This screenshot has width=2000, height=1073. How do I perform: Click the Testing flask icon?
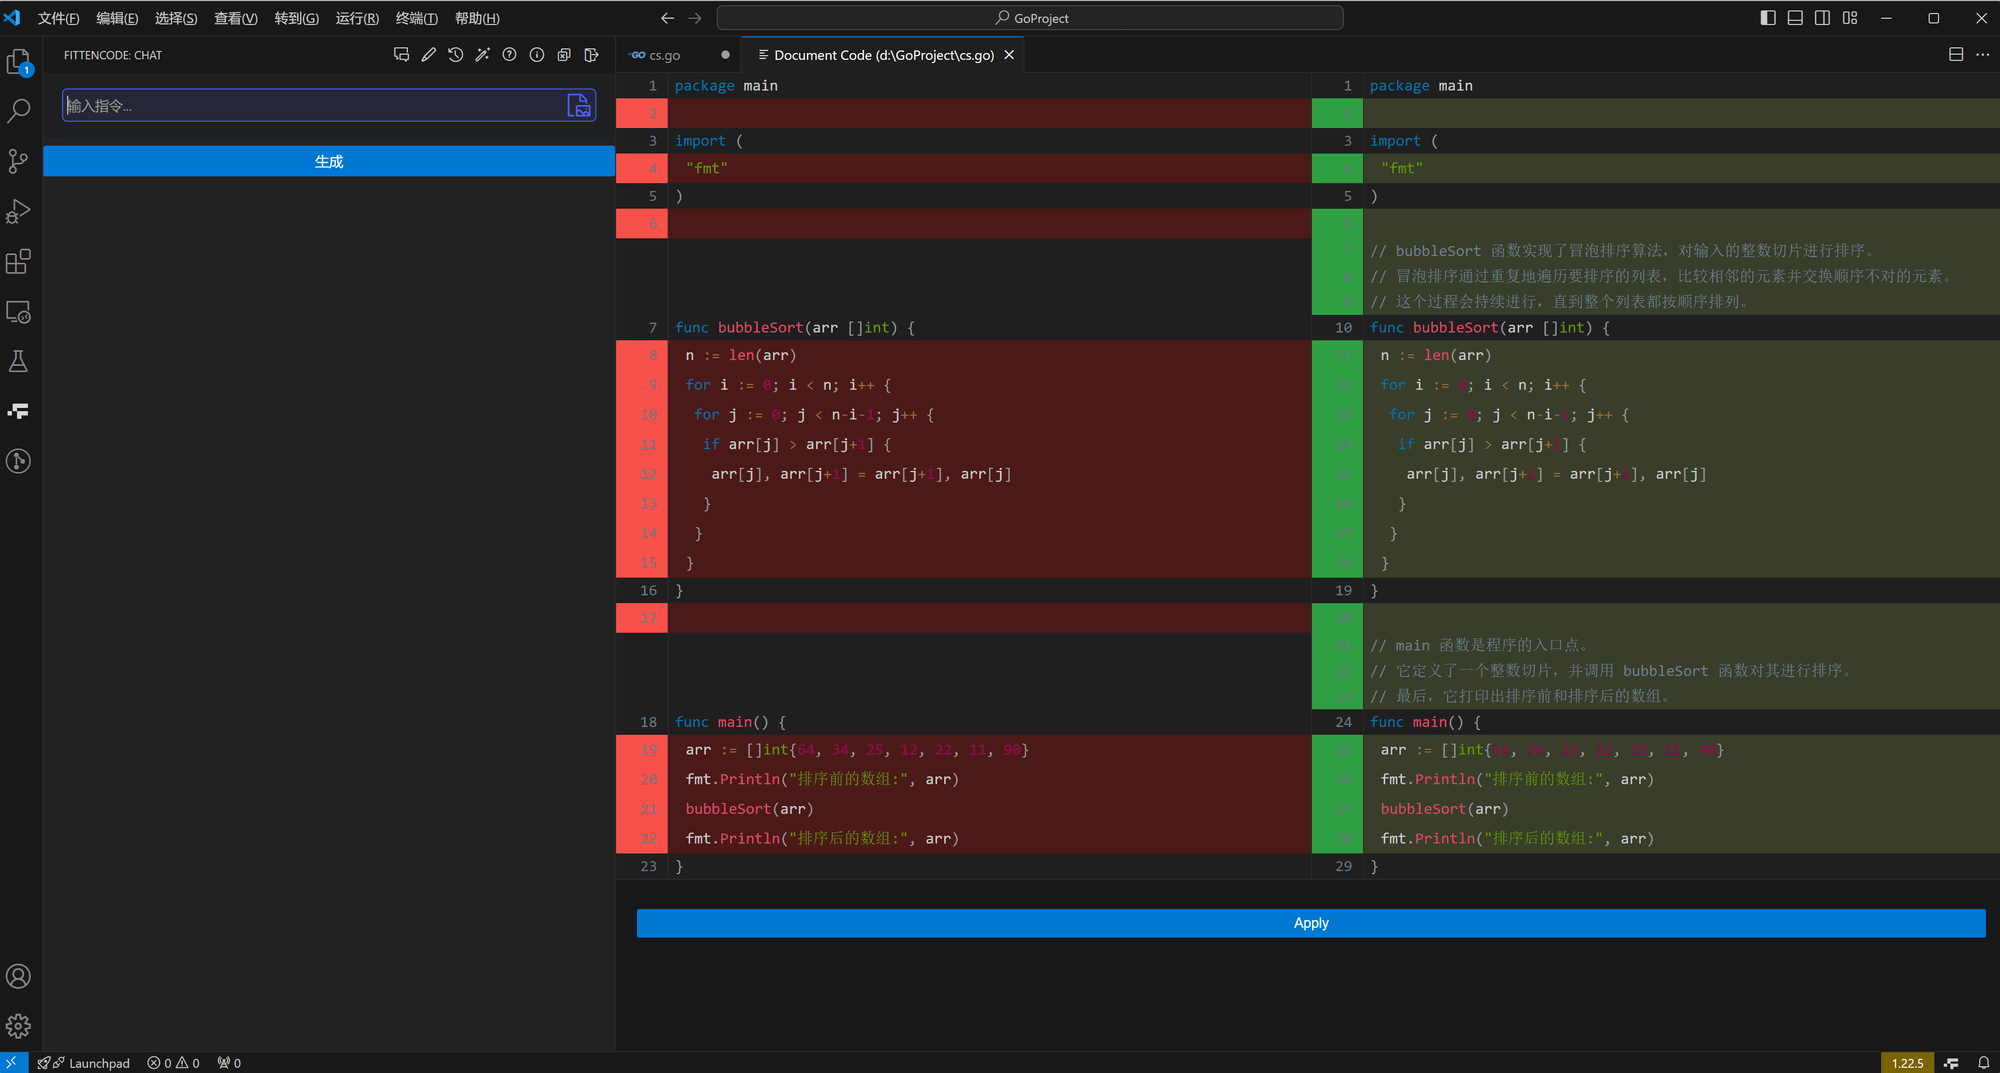pos(18,361)
